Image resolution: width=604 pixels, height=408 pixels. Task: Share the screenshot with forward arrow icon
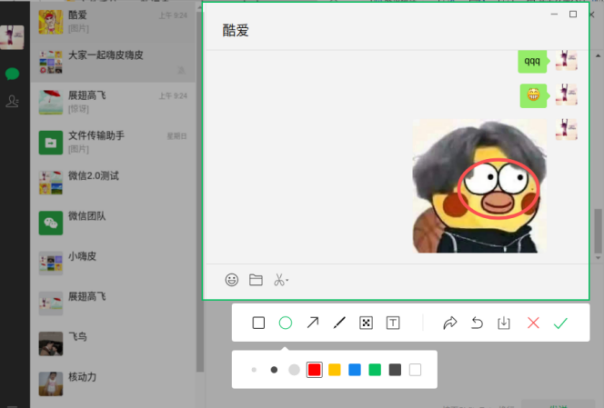coord(450,323)
